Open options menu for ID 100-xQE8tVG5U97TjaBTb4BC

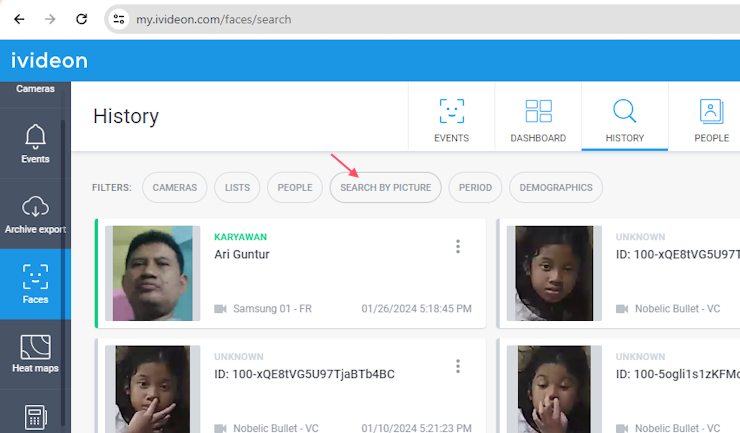tap(458, 366)
